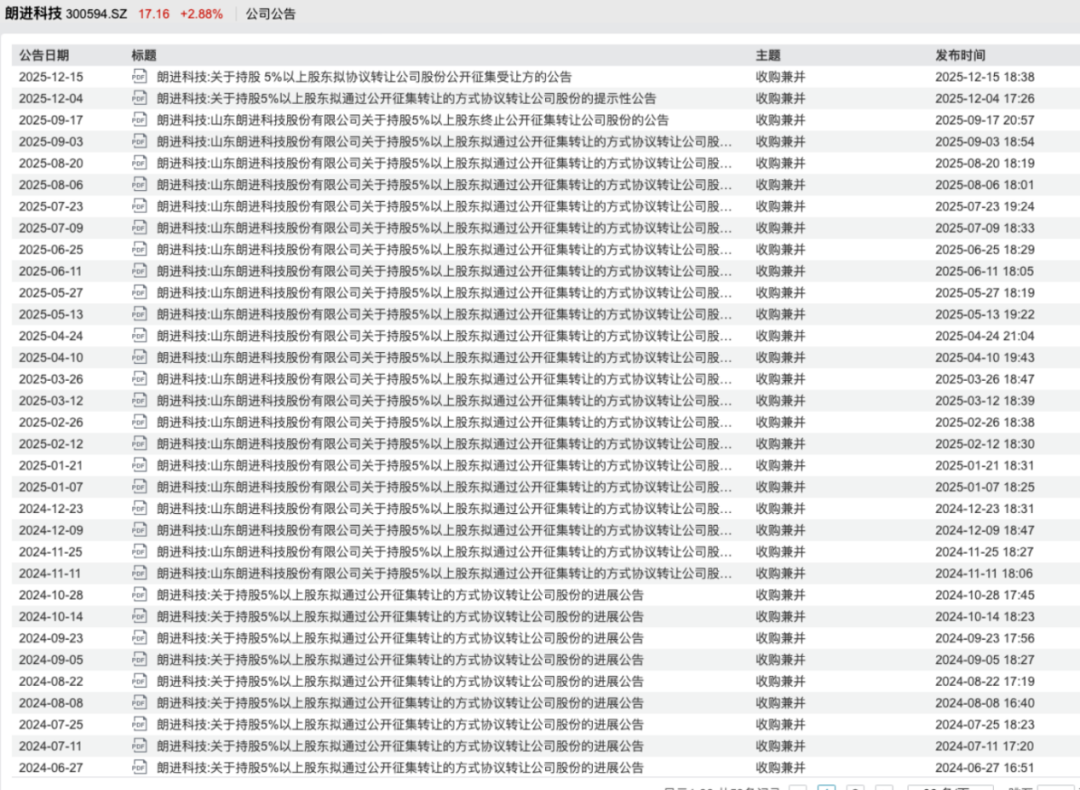Click 收购兼并 topic in 2025-05-13 row
Viewport: 1080px width, 790px height.
coord(780,314)
